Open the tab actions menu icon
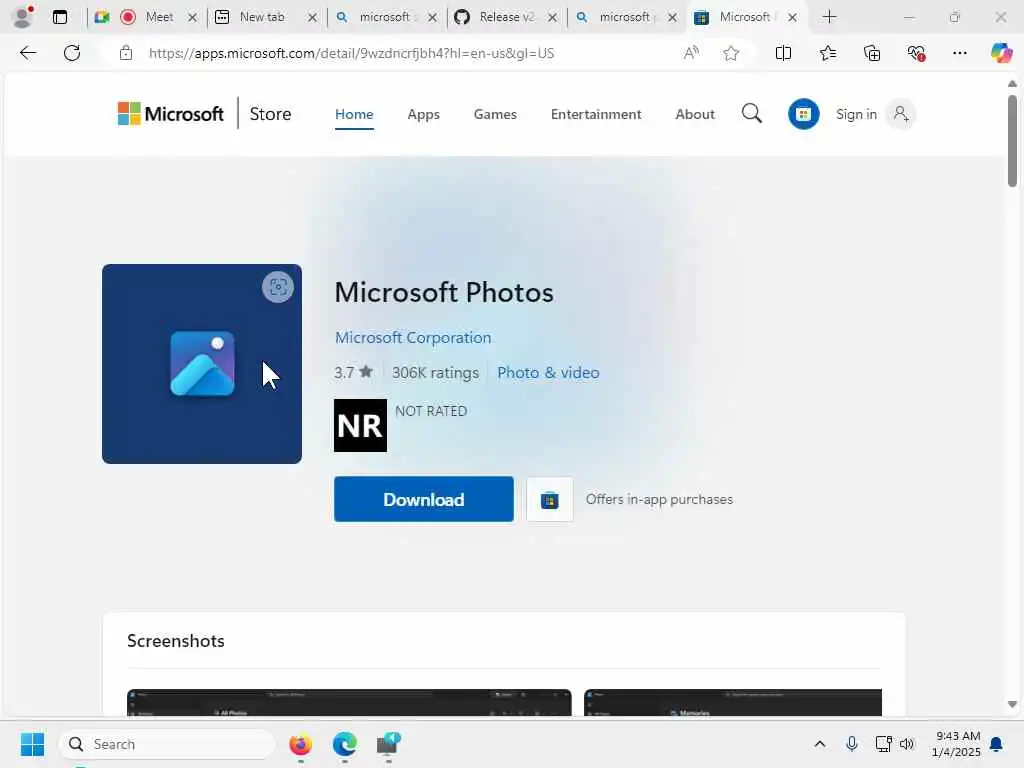Screen dimensions: 1024x768 pyautogui.click(x=59, y=17)
